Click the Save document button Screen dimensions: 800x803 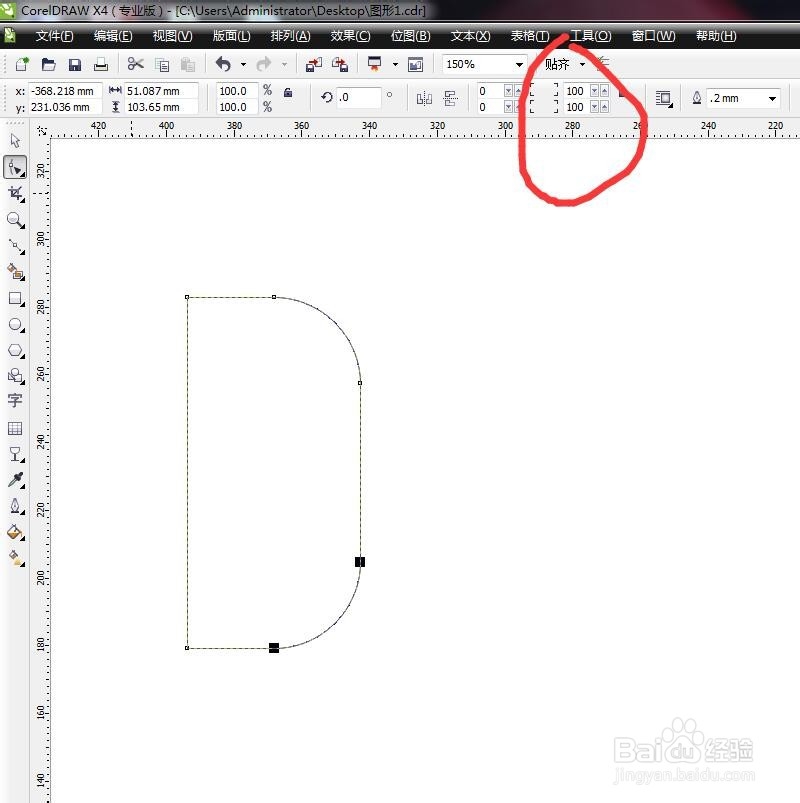click(x=74, y=64)
